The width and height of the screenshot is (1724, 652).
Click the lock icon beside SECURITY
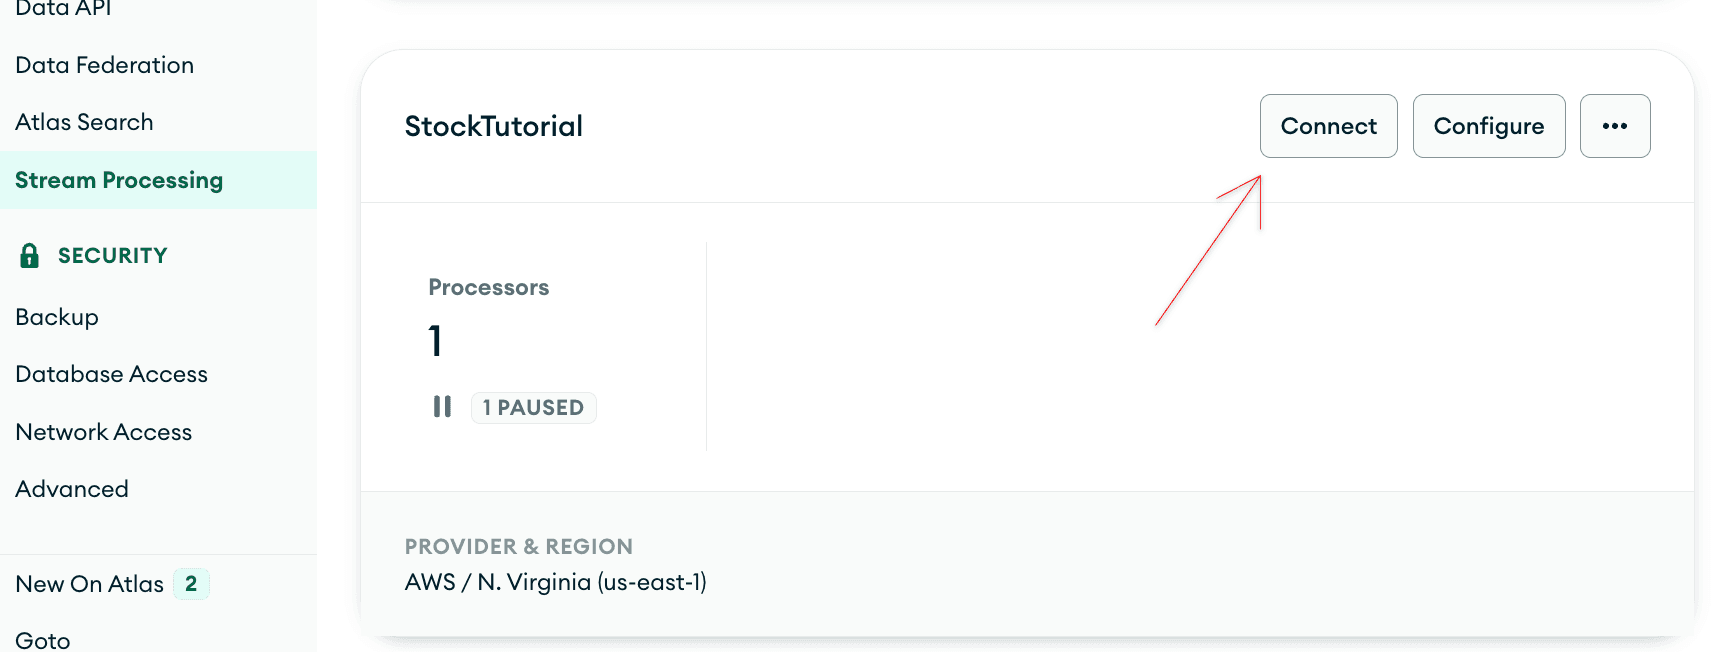pyautogui.click(x=30, y=256)
